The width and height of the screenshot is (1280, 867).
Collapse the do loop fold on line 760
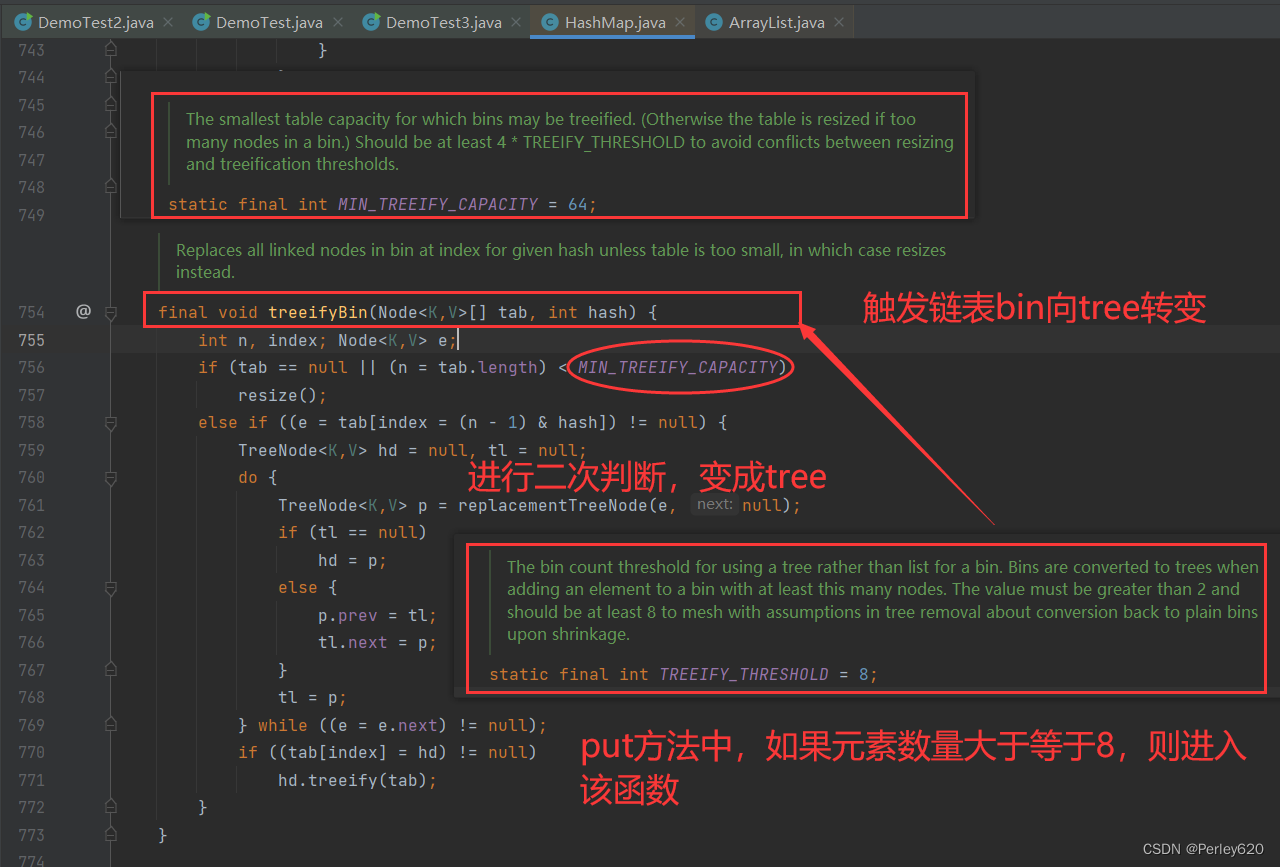click(x=111, y=477)
